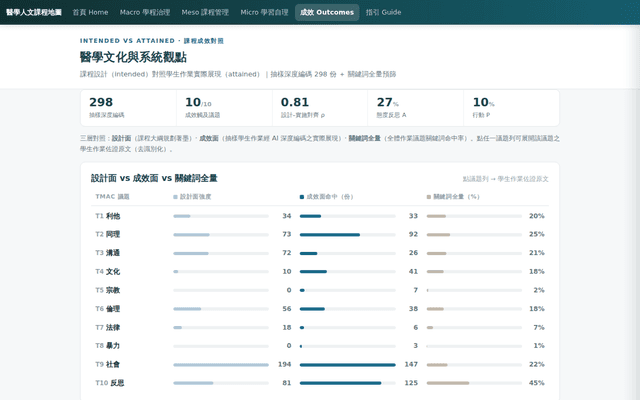Expand the T2 同理 topic row
This screenshot has width=640, height=400.
(x=320, y=234)
